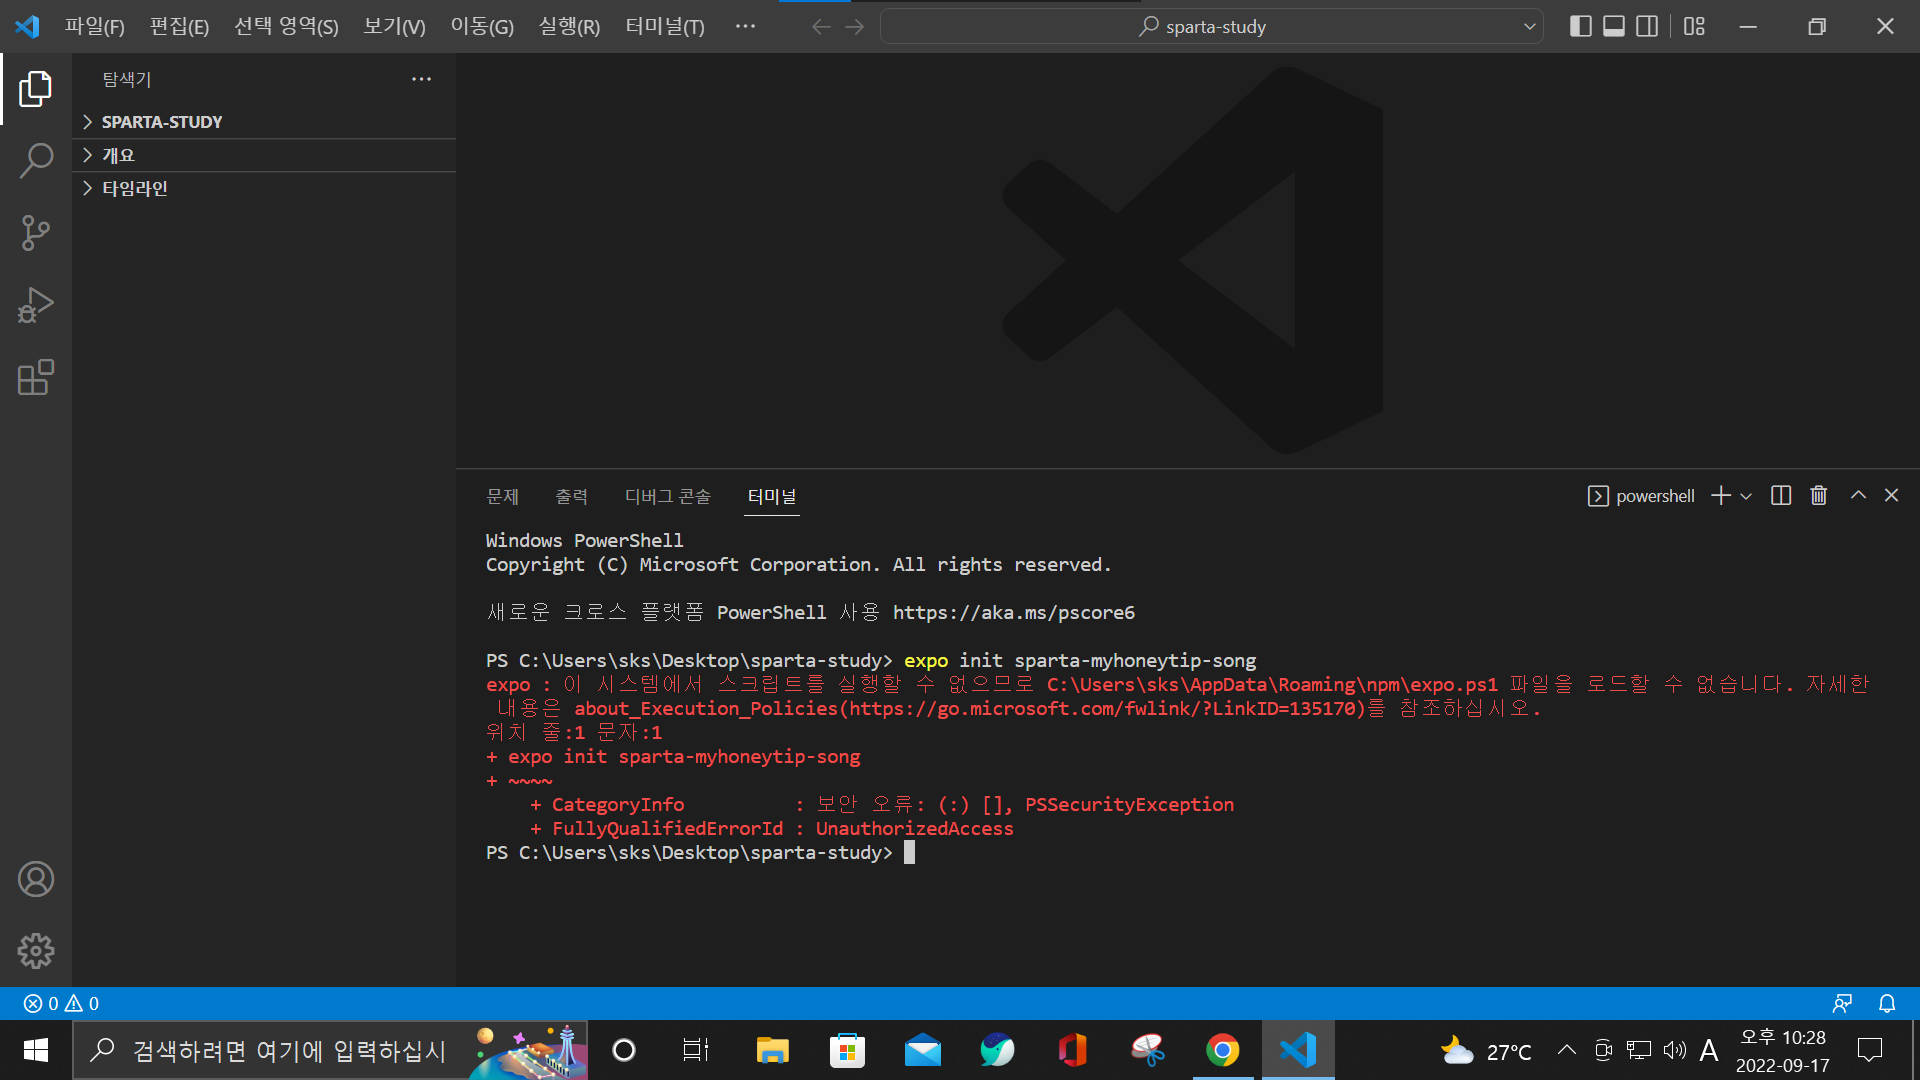Open the volume control in system tray

[x=1674, y=1050]
